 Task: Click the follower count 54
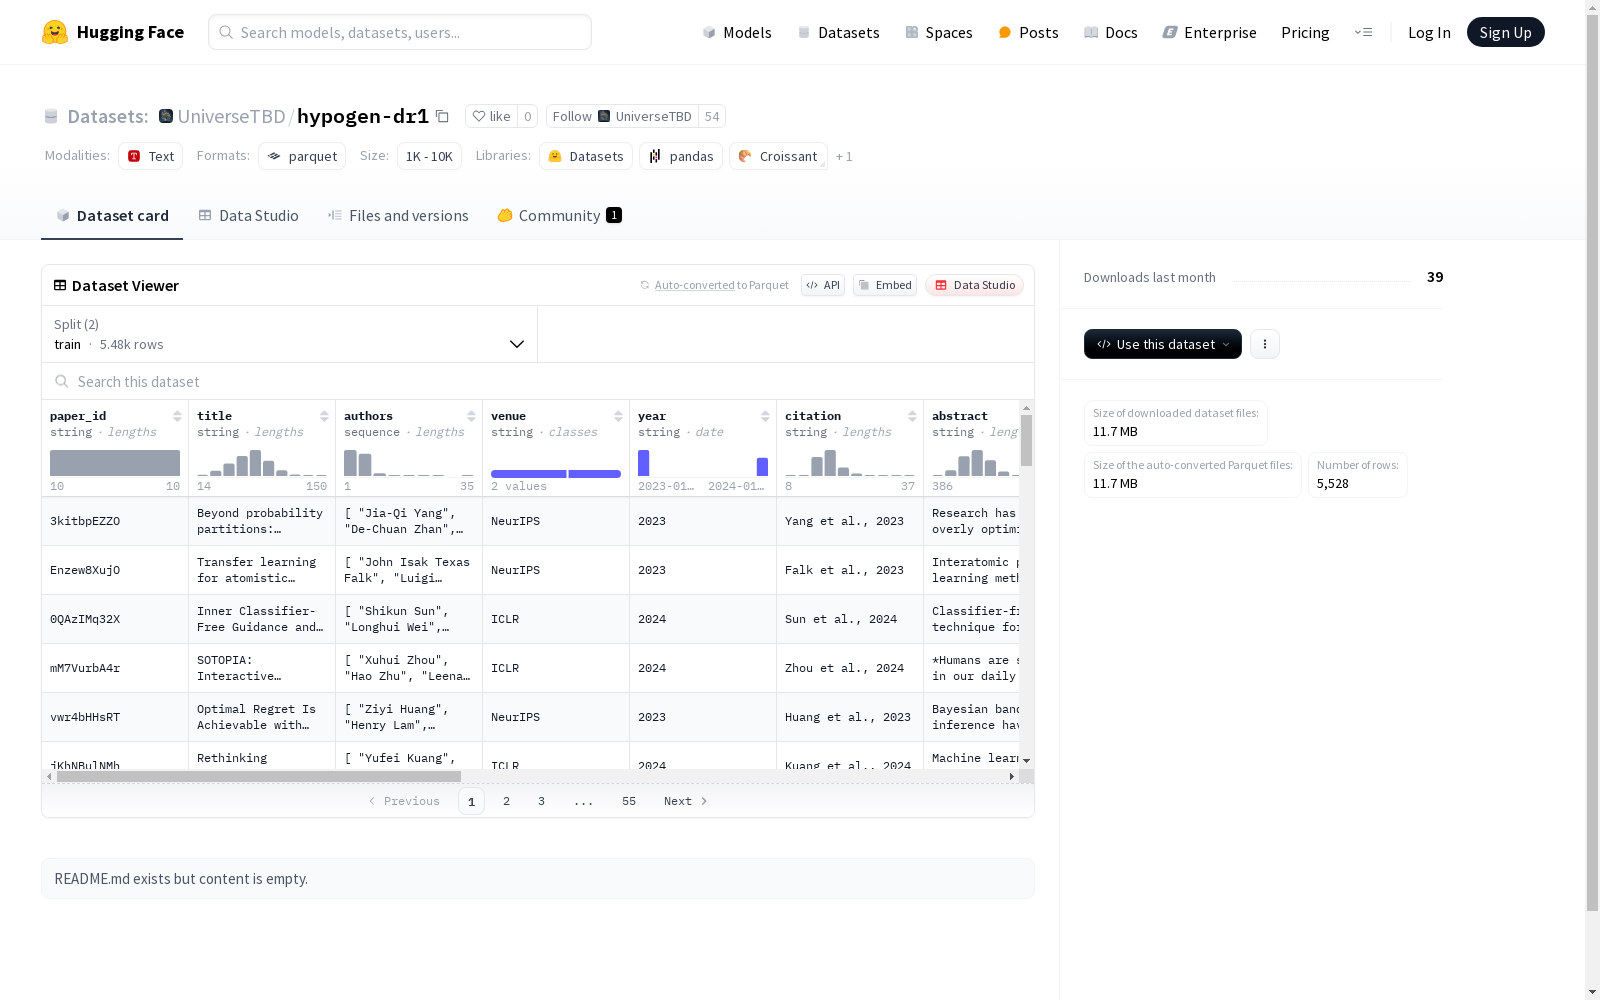[x=712, y=116]
